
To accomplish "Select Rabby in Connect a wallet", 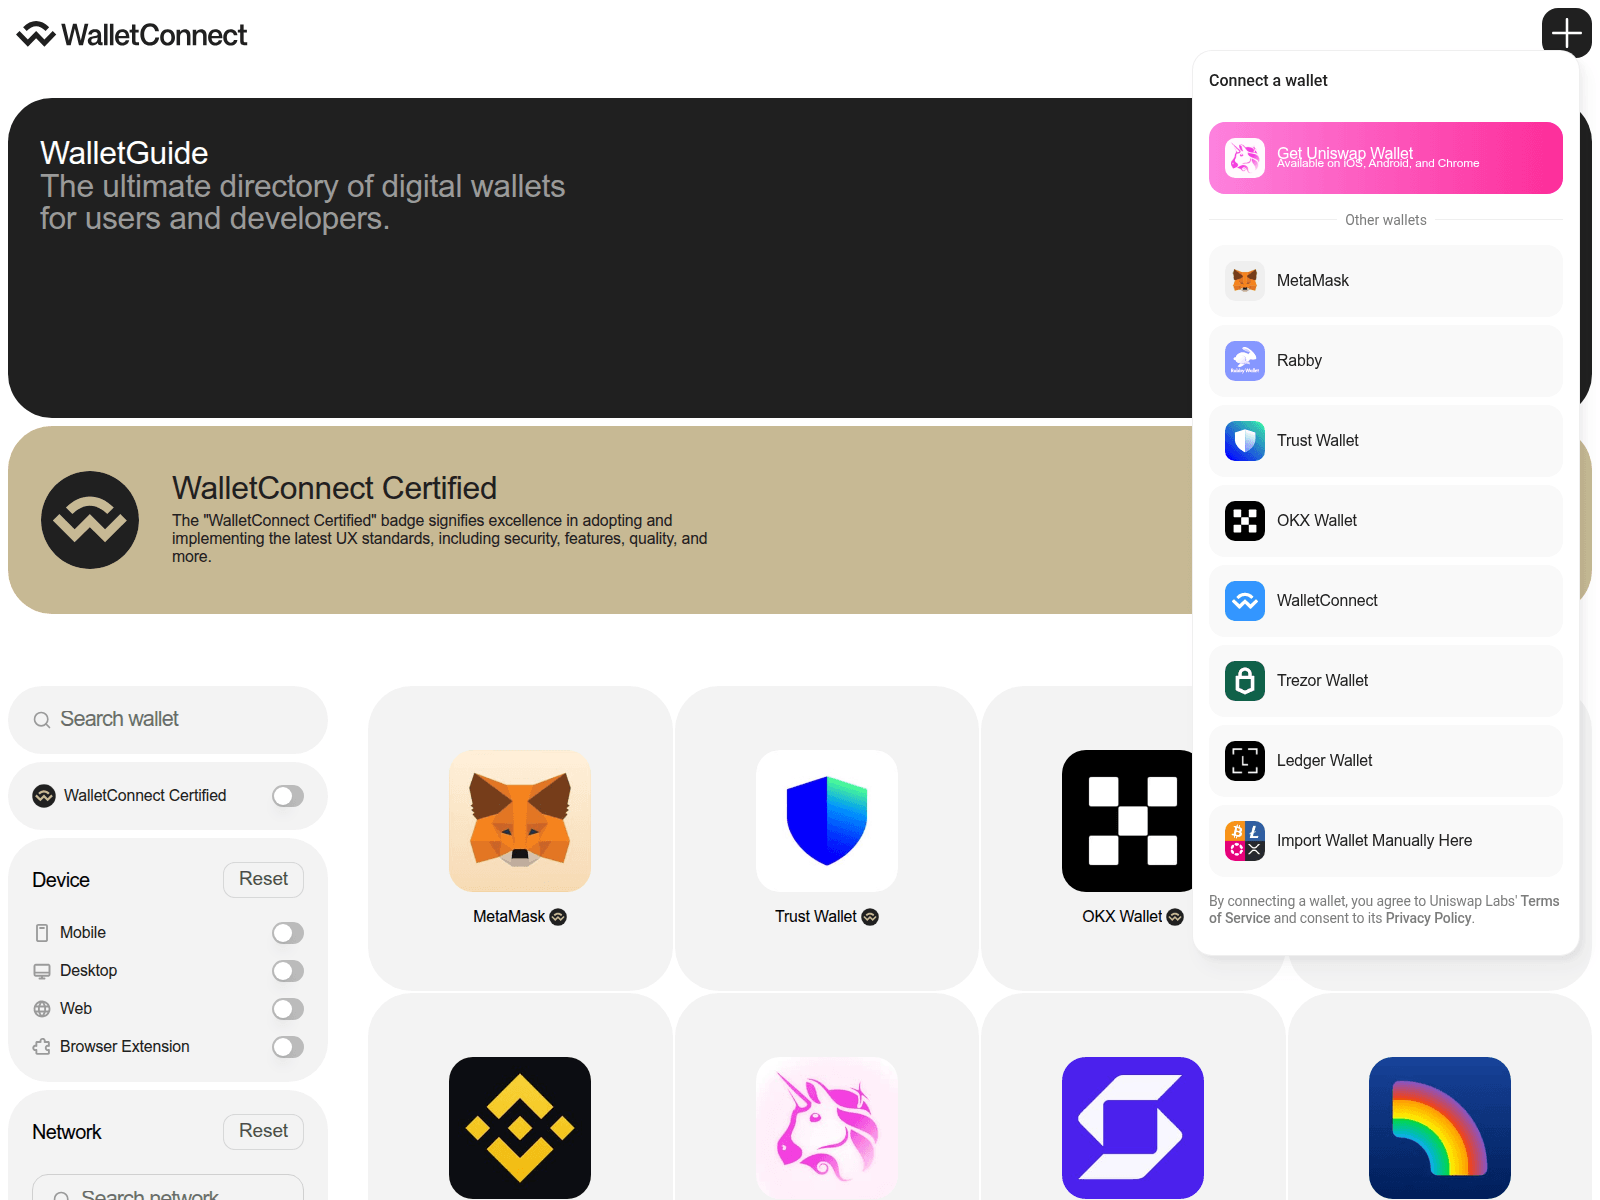I will [1386, 361].
